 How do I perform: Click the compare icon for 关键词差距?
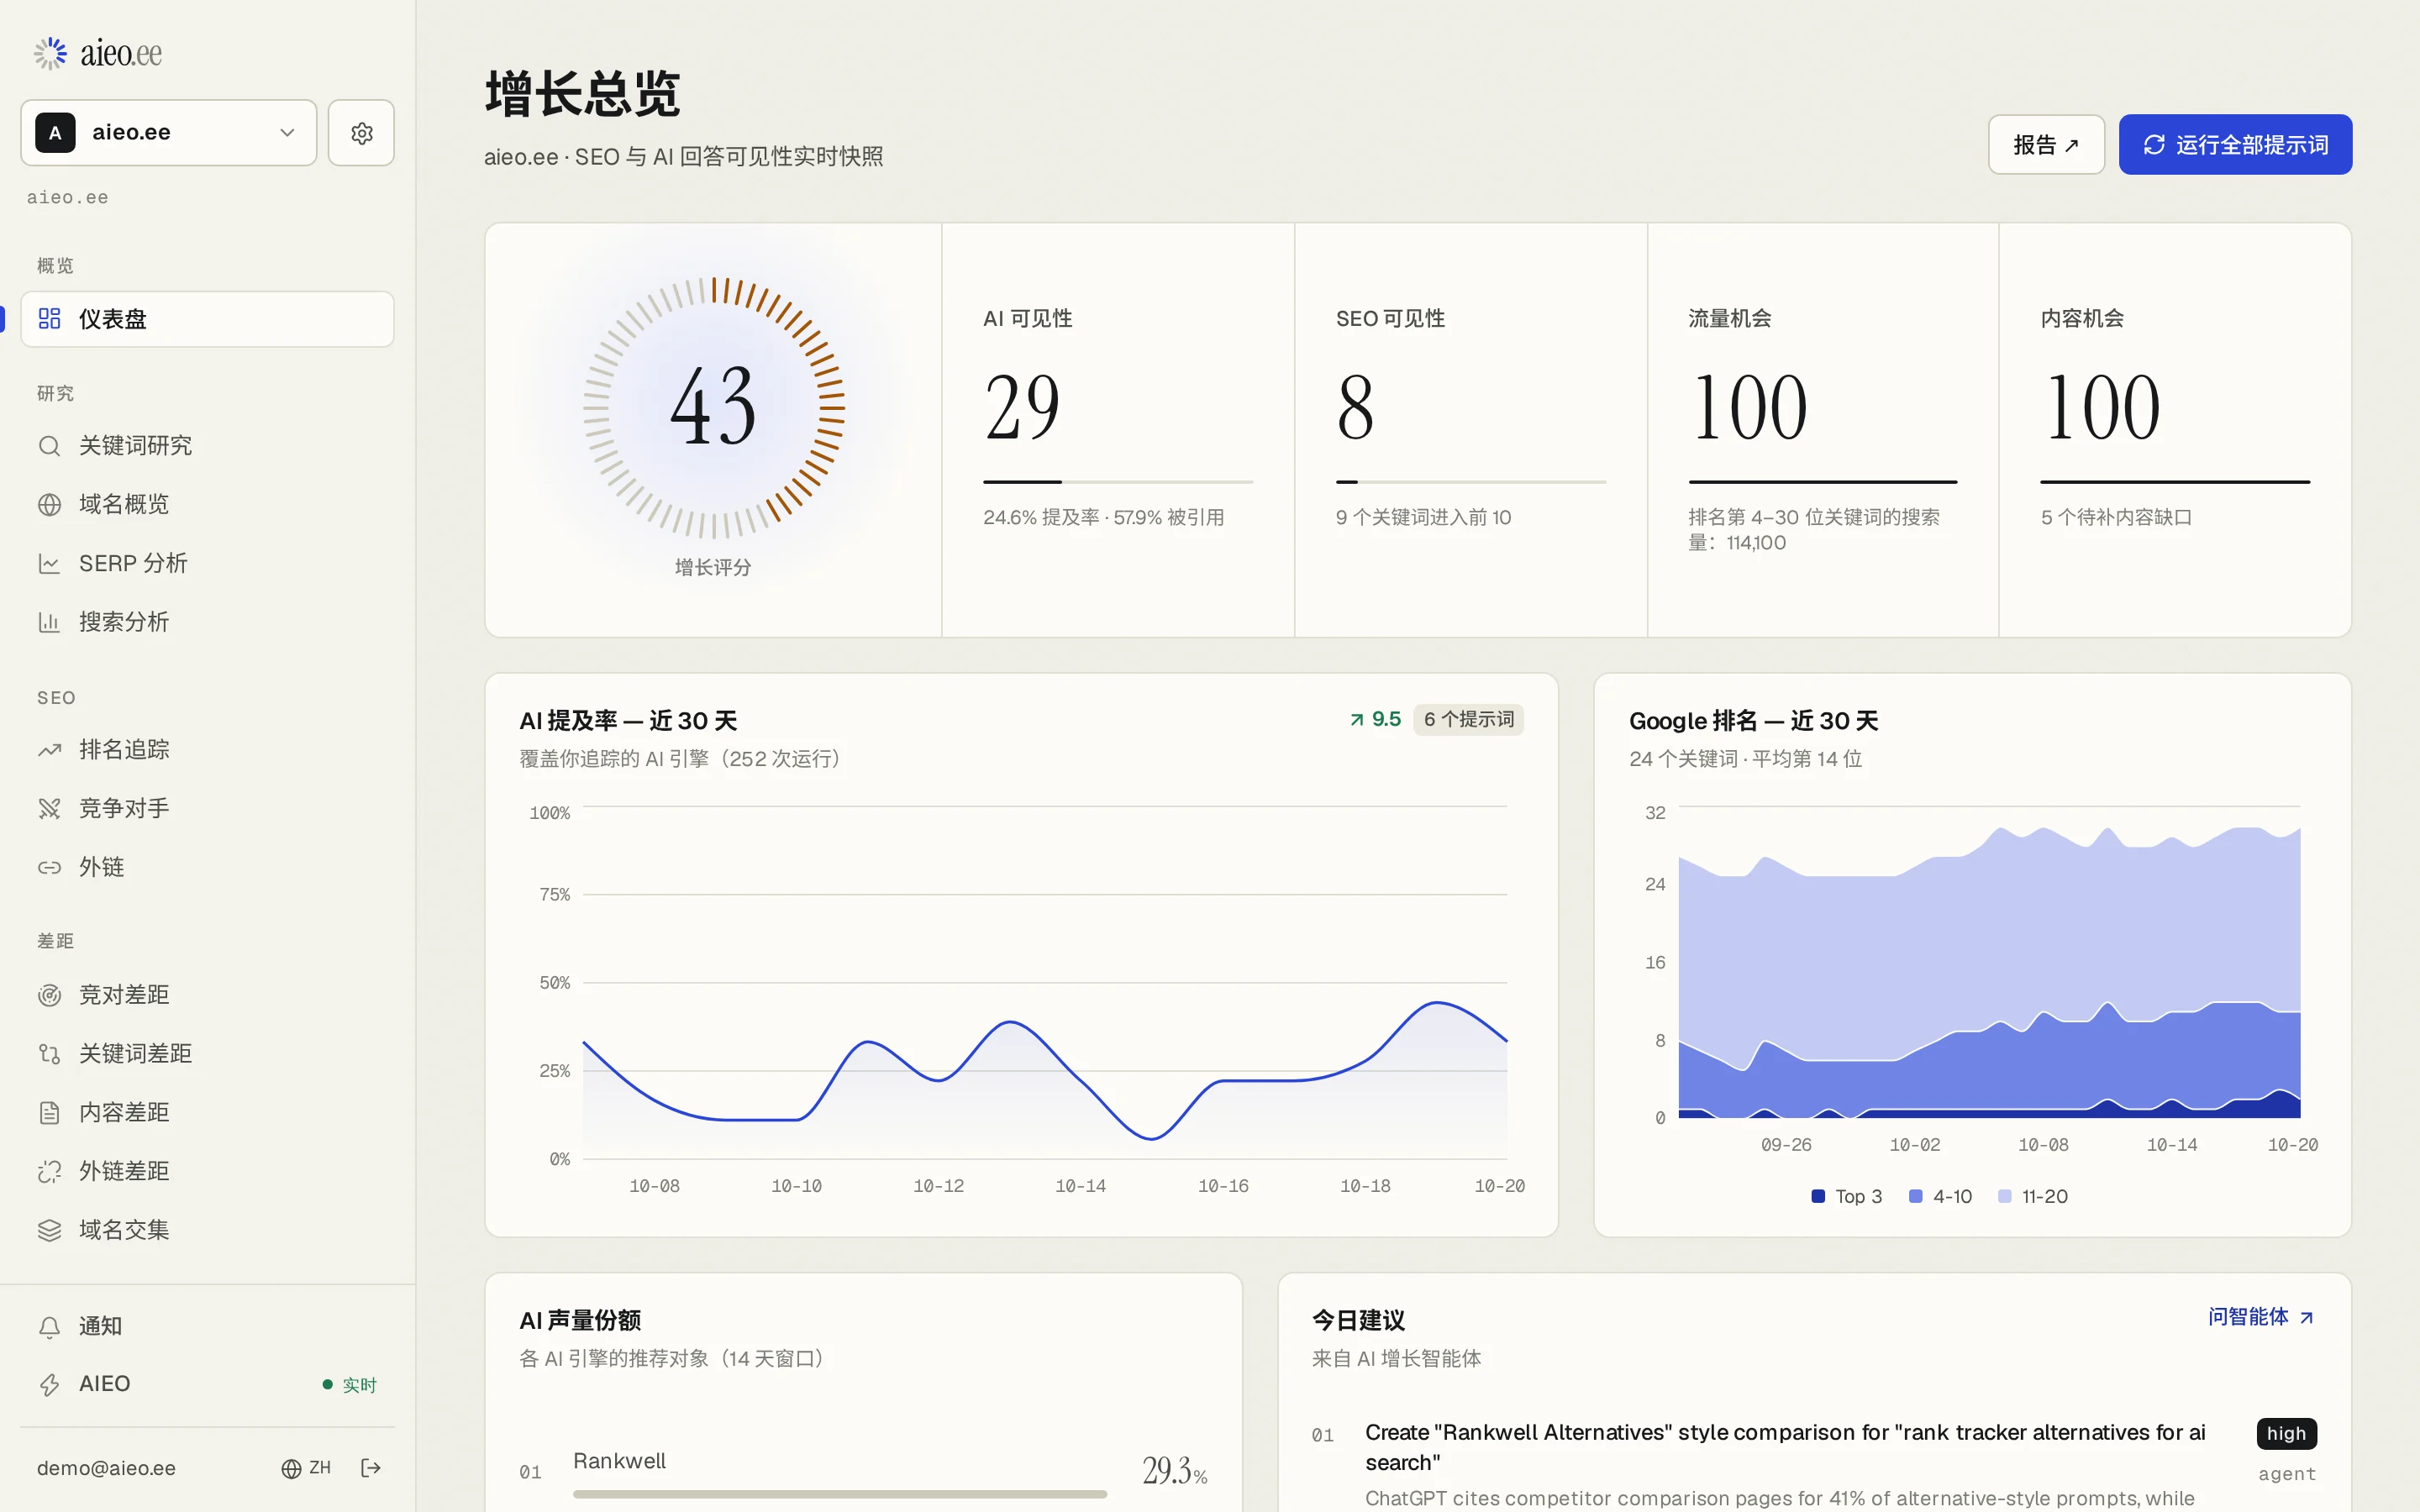[49, 1054]
